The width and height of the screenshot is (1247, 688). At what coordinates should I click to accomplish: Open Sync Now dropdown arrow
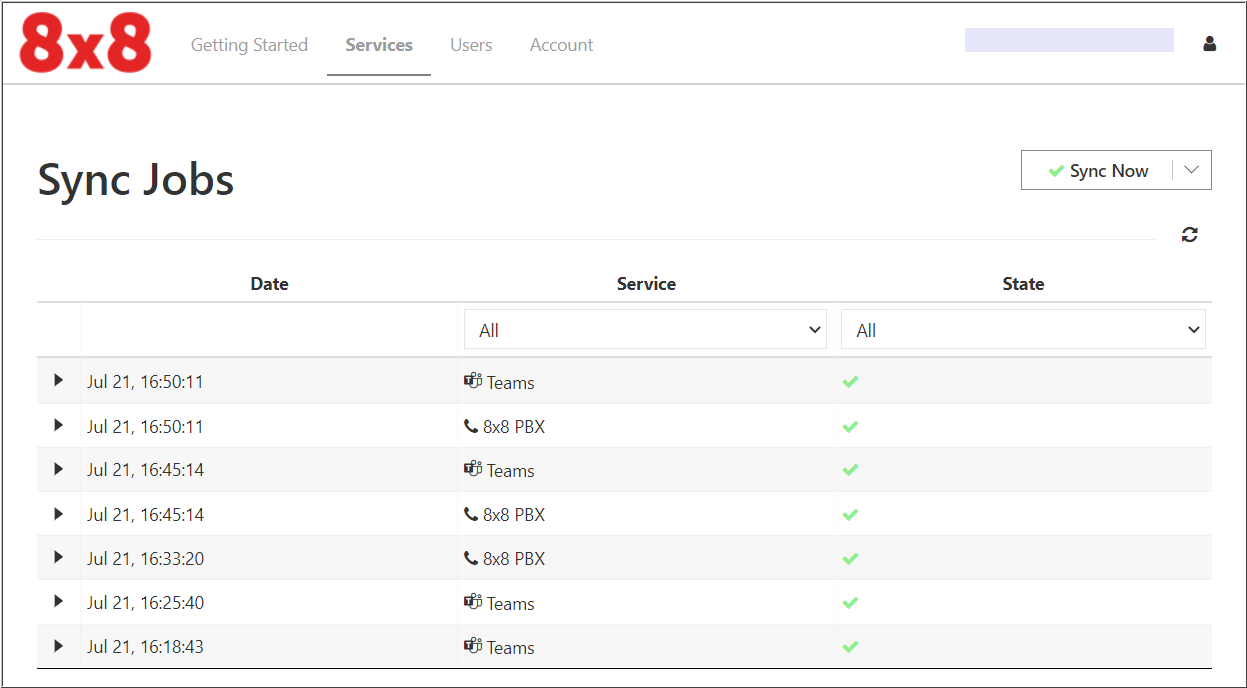(x=1191, y=170)
